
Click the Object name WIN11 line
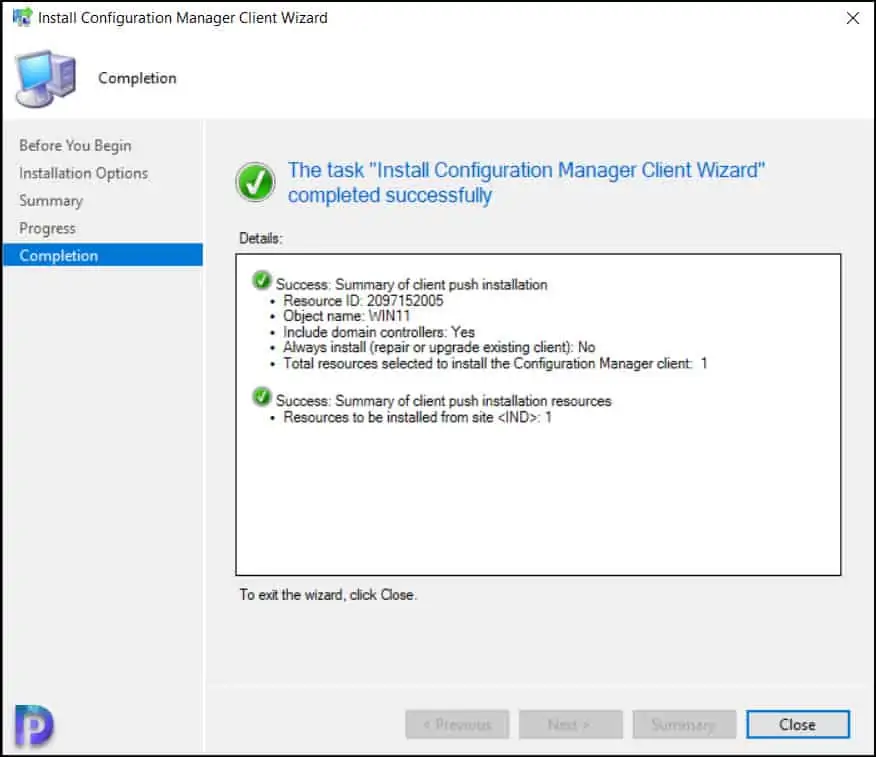[339, 316]
